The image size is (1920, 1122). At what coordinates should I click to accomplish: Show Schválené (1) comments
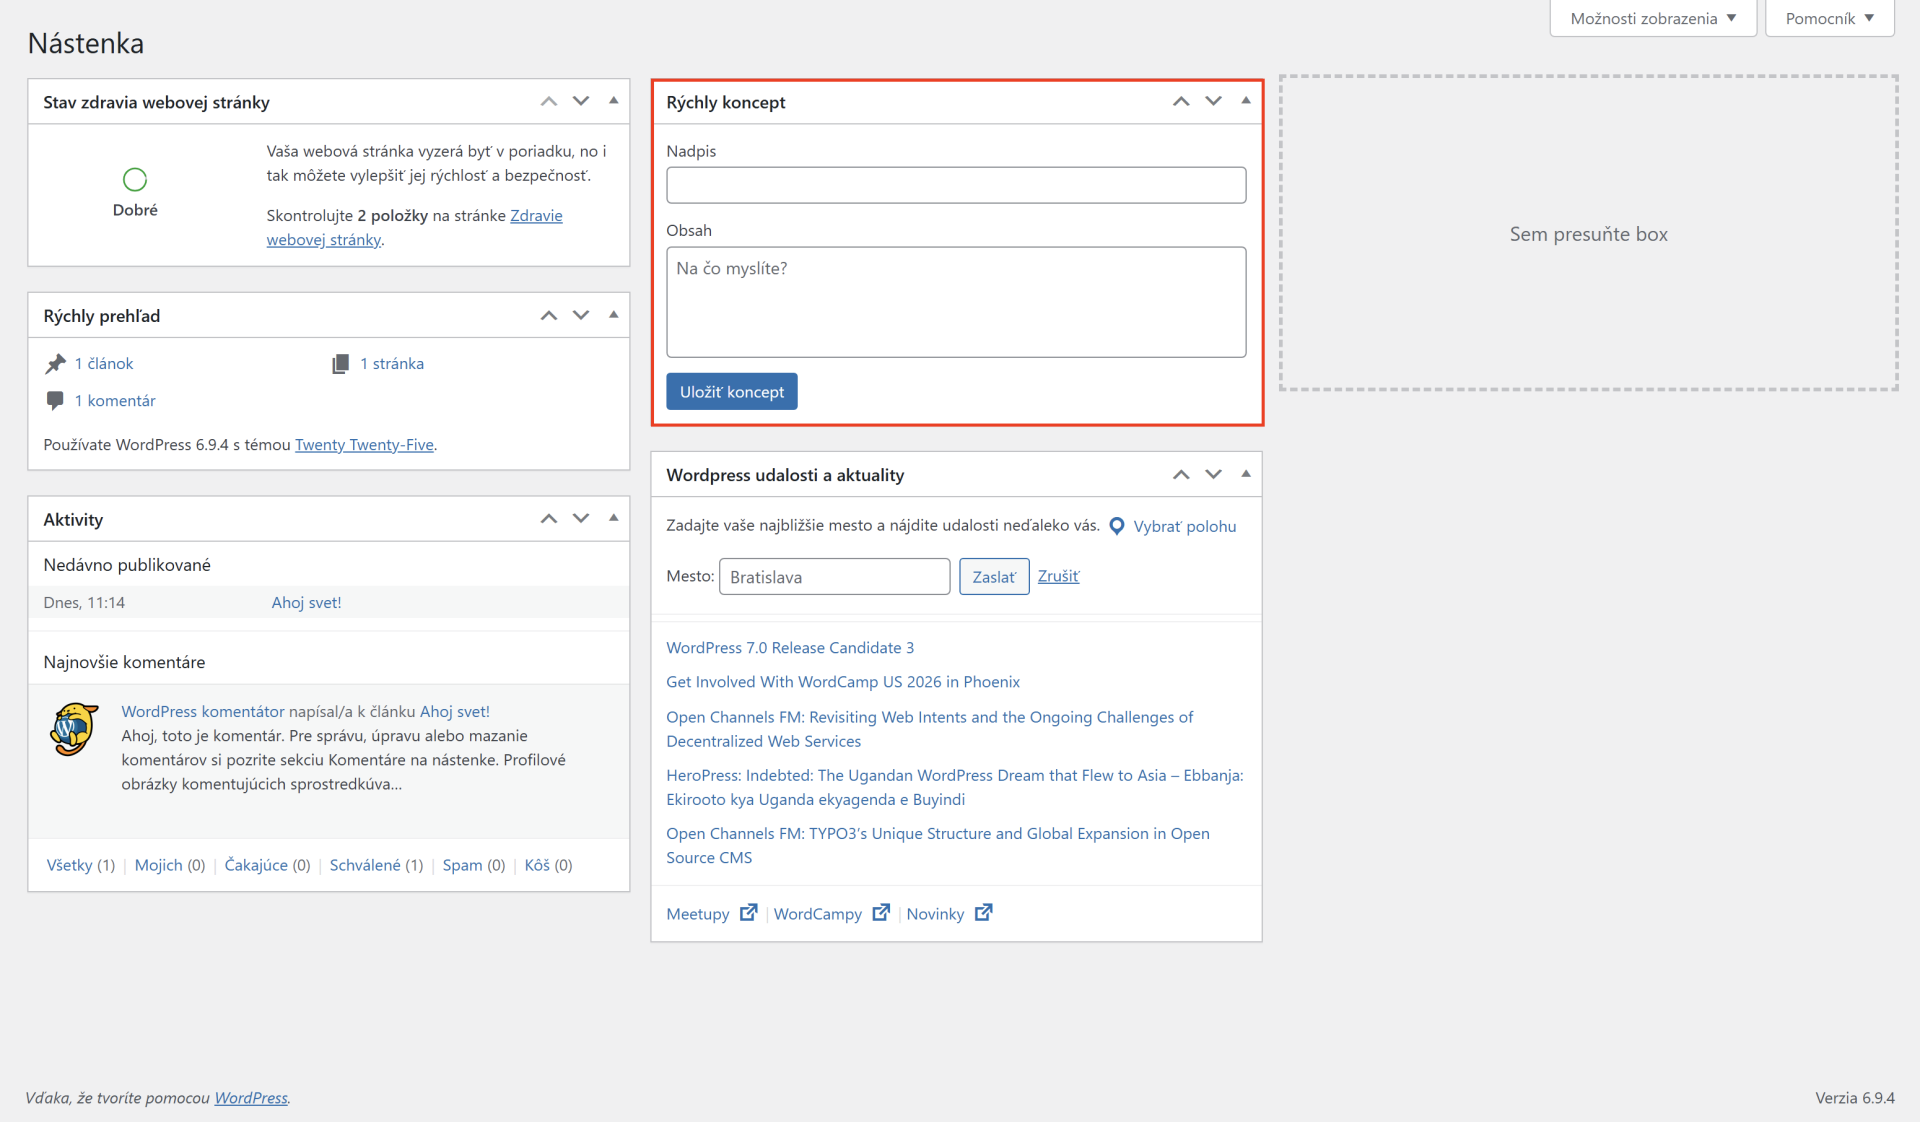tap(377, 864)
